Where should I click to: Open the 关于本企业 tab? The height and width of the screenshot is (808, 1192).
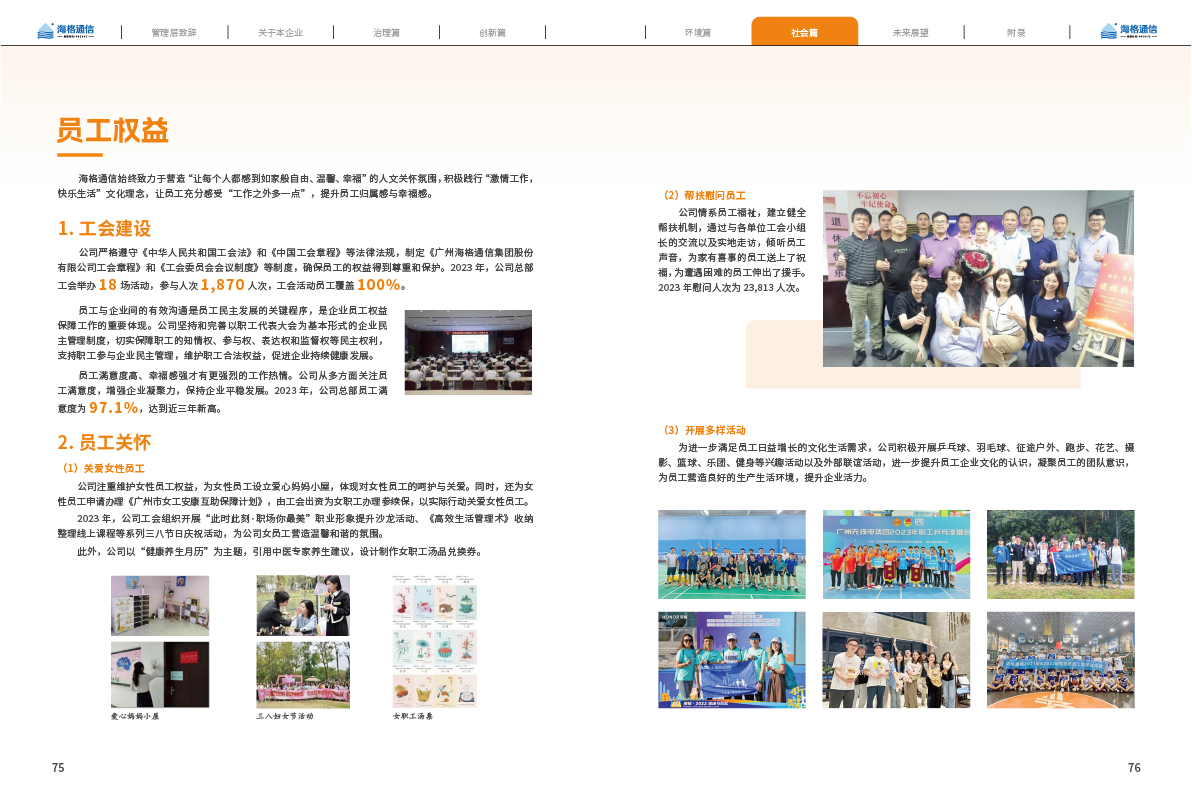point(279,32)
